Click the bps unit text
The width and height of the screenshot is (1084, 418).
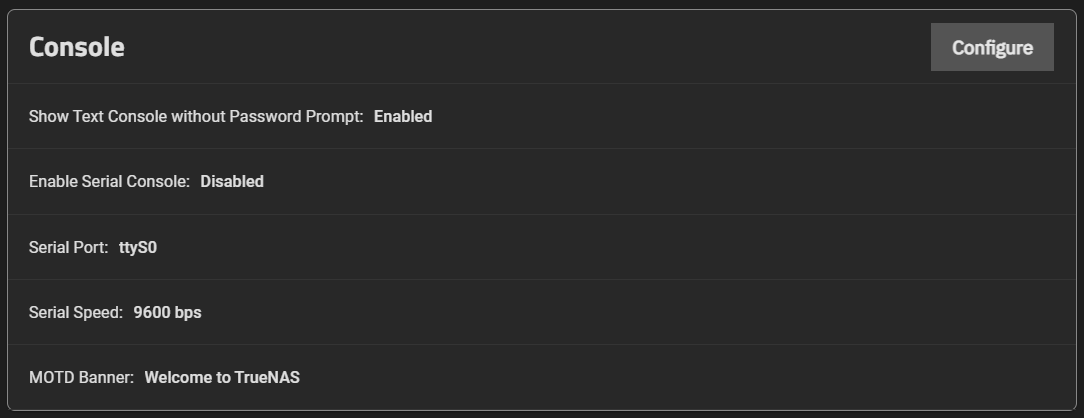(x=188, y=312)
